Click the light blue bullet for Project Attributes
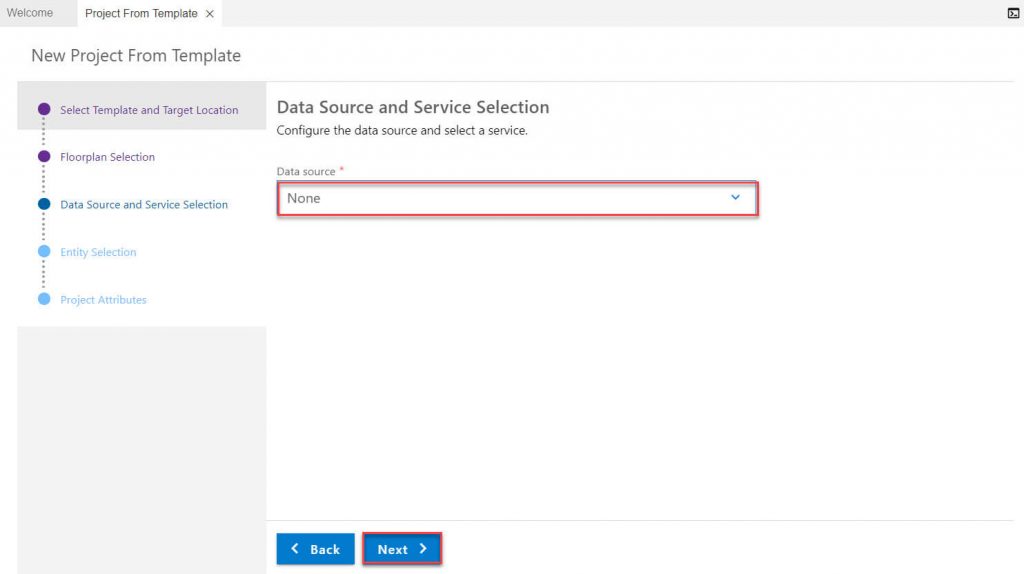 44,299
